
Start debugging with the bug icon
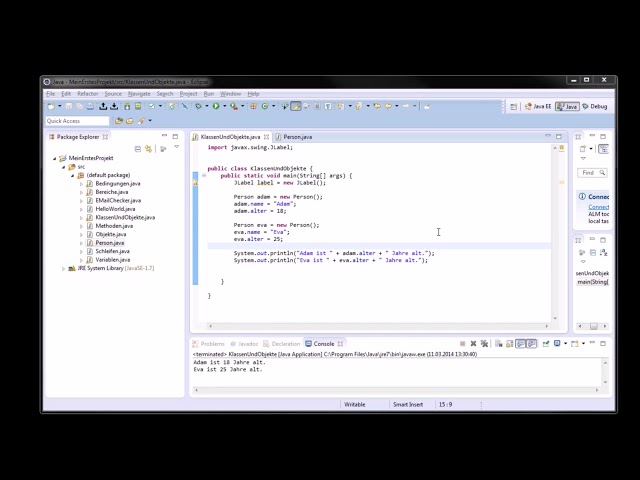coord(198,106)
